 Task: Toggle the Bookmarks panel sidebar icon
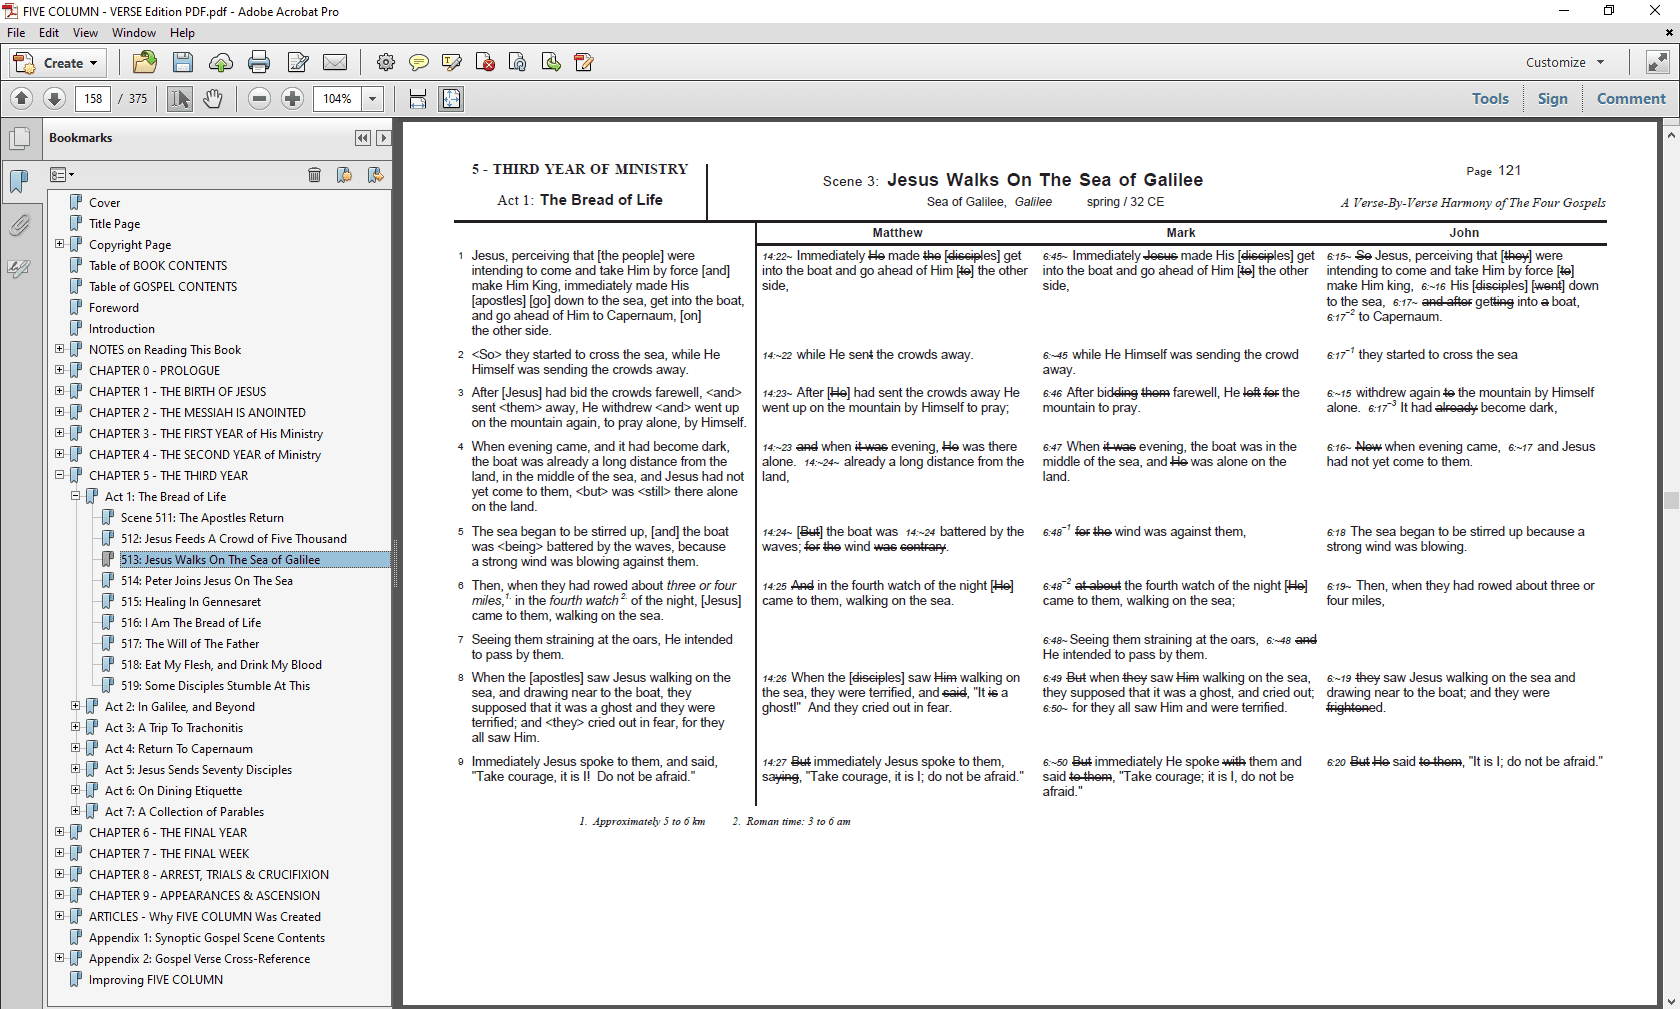coord(19,181)
